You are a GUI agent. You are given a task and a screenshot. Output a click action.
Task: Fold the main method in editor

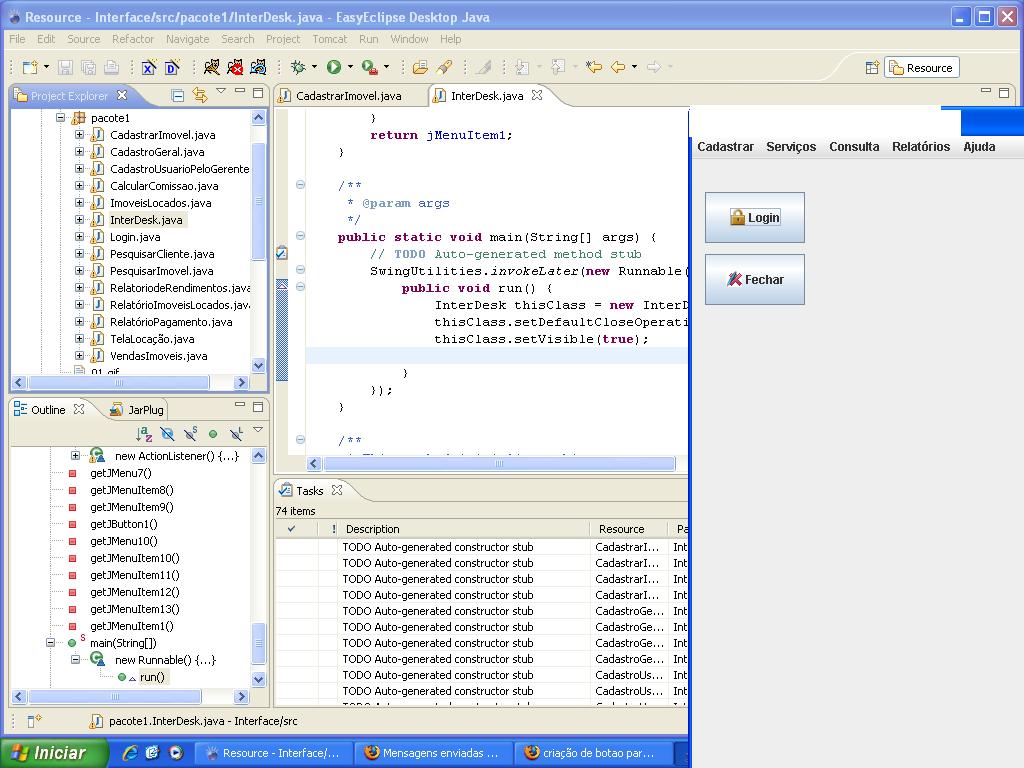(300, 236)
